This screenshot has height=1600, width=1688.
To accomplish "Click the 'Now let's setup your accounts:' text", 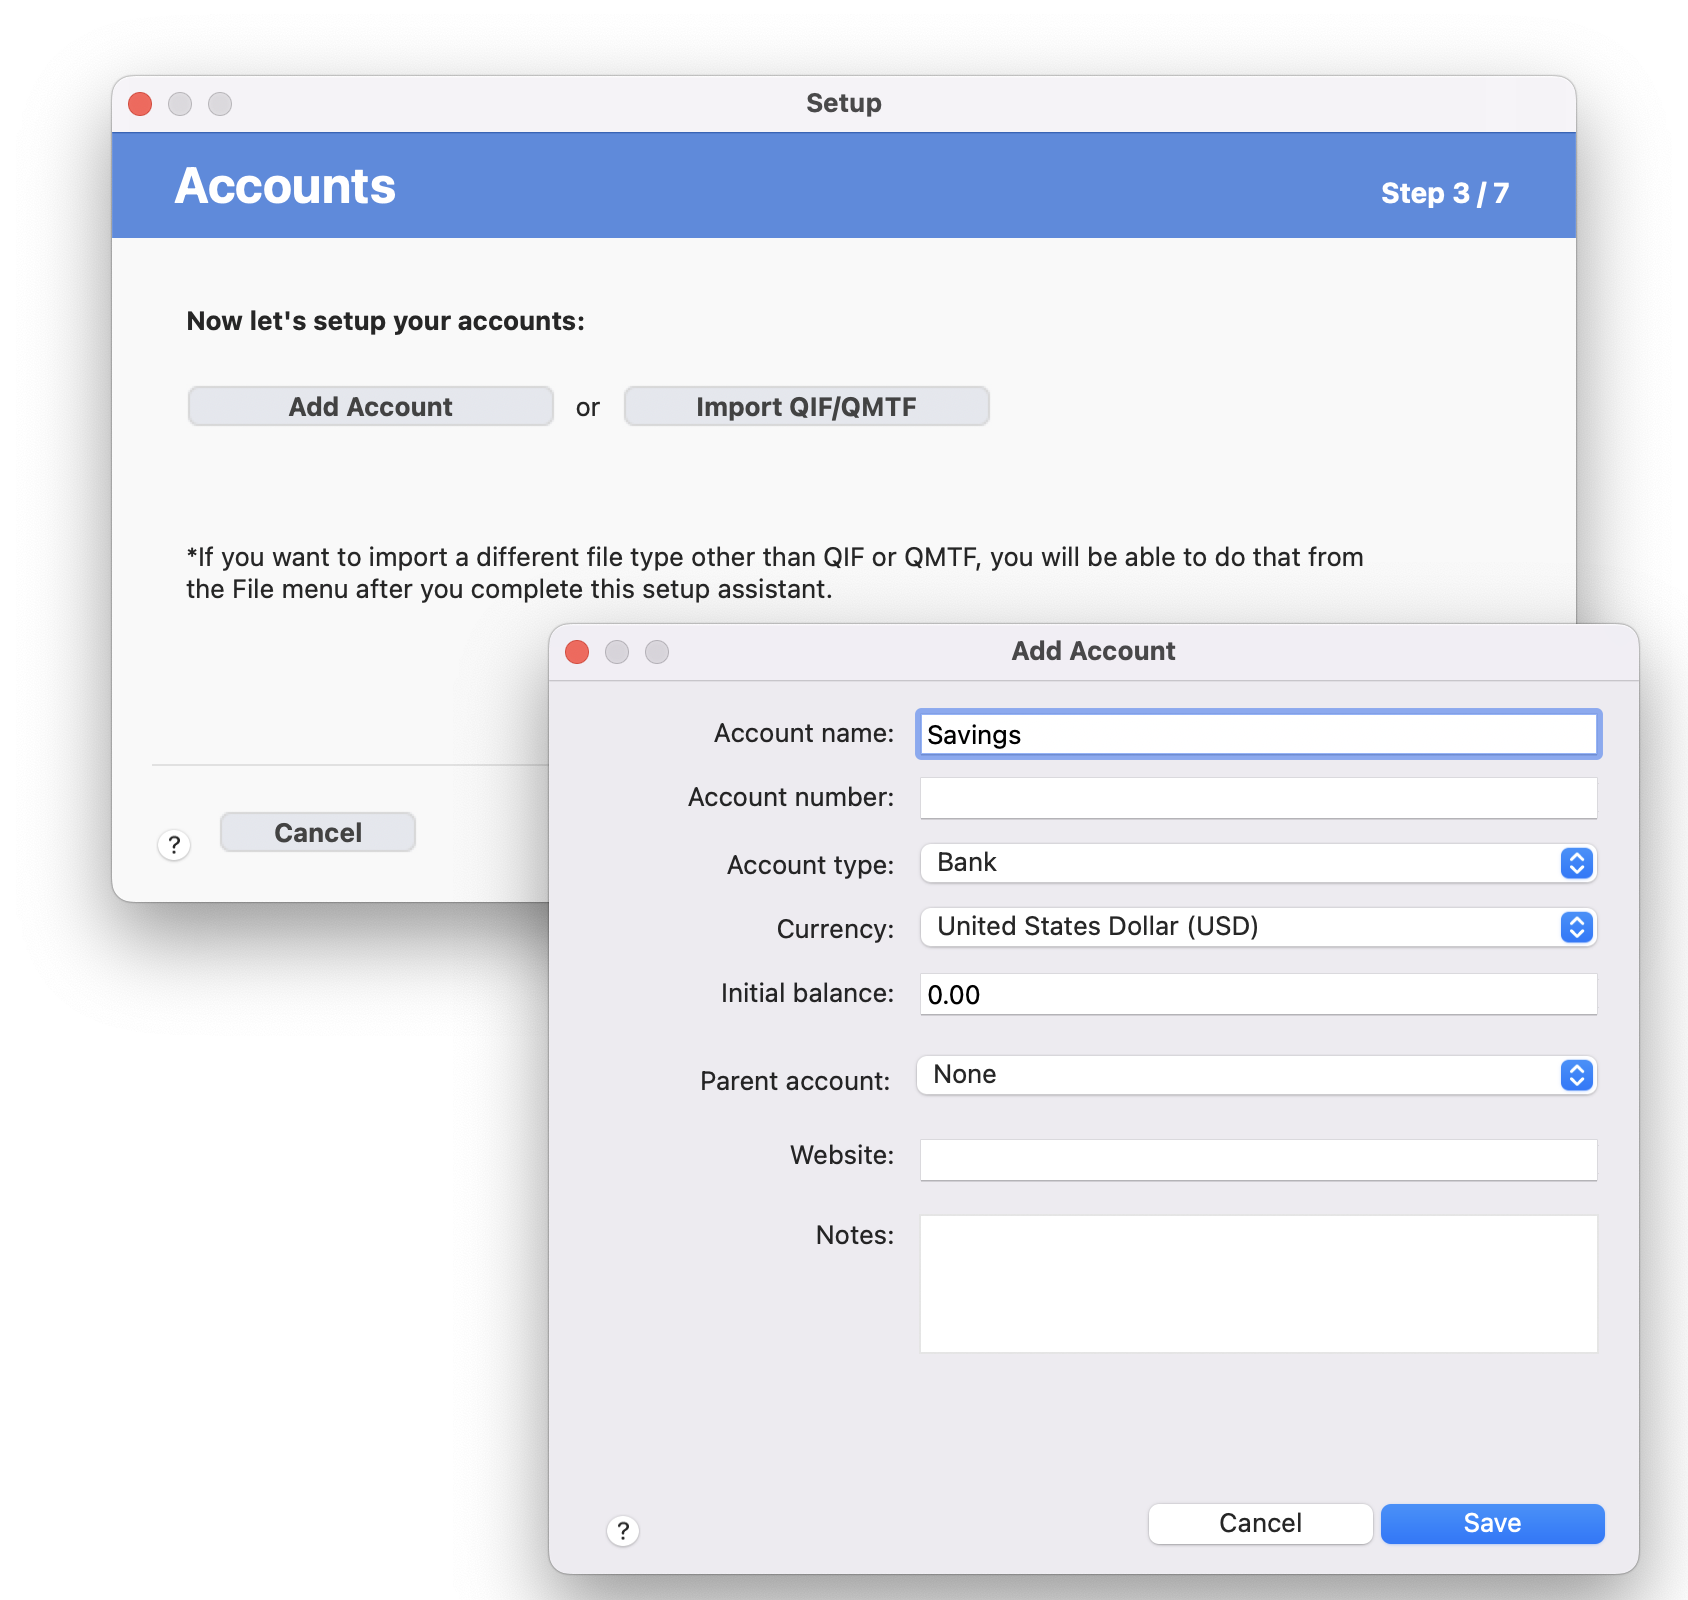I will [x=385, y=321].
